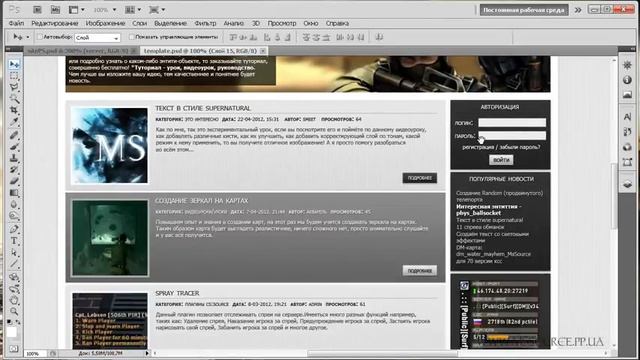
Task: Toggle Quick Mask mode button
Action: click(x=14, y=349)
